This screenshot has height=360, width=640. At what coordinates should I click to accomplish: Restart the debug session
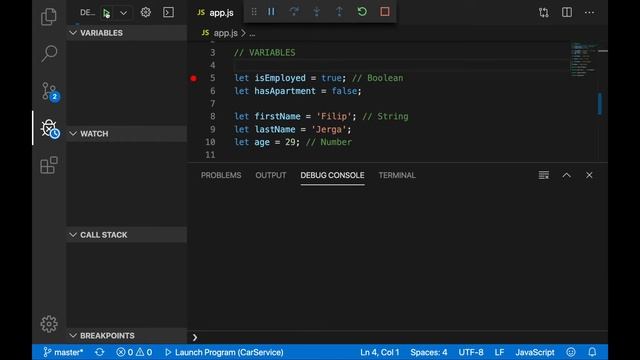pos(362,12)
